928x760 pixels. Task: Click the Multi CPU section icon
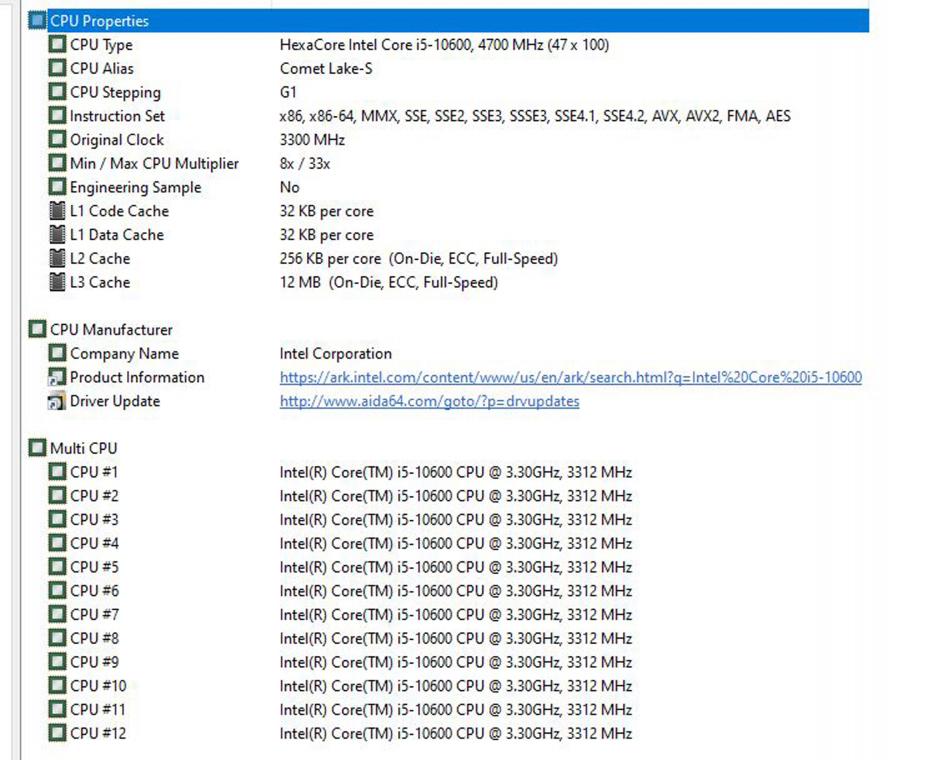(x=37, y=449)
